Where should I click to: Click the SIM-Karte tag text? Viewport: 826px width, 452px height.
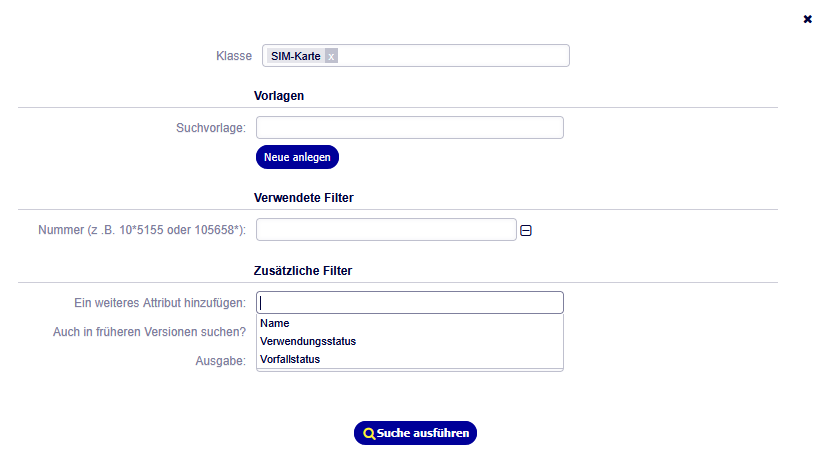(x=296, y=56)
